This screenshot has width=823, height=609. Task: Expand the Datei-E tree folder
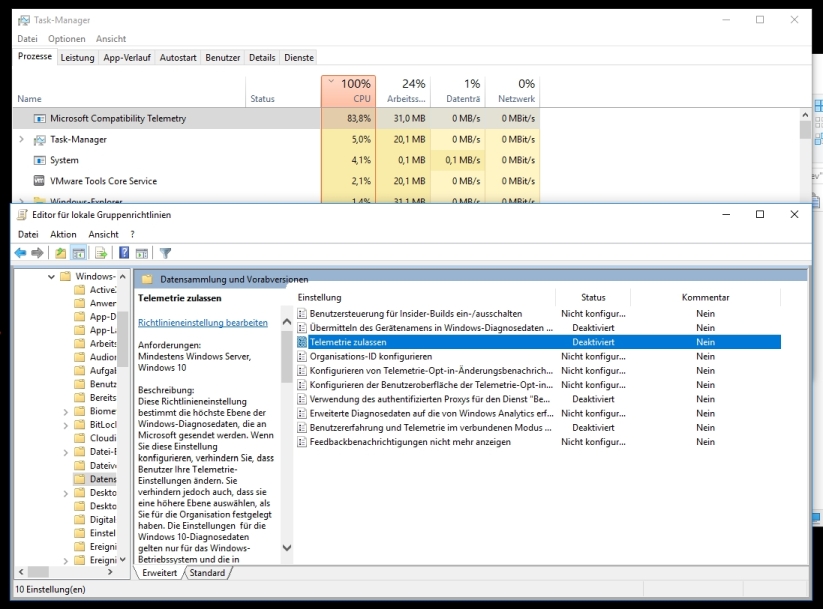click(x=66, y=452)
